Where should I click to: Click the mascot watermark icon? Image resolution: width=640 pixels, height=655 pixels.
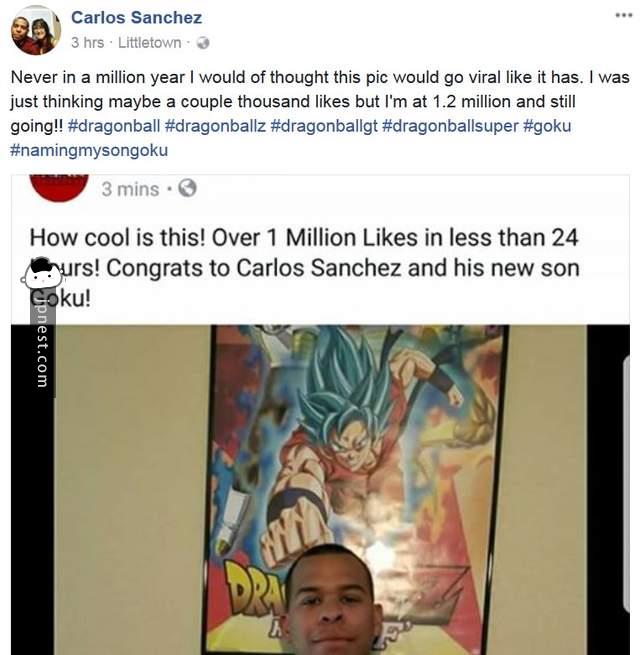pos(42,274)
